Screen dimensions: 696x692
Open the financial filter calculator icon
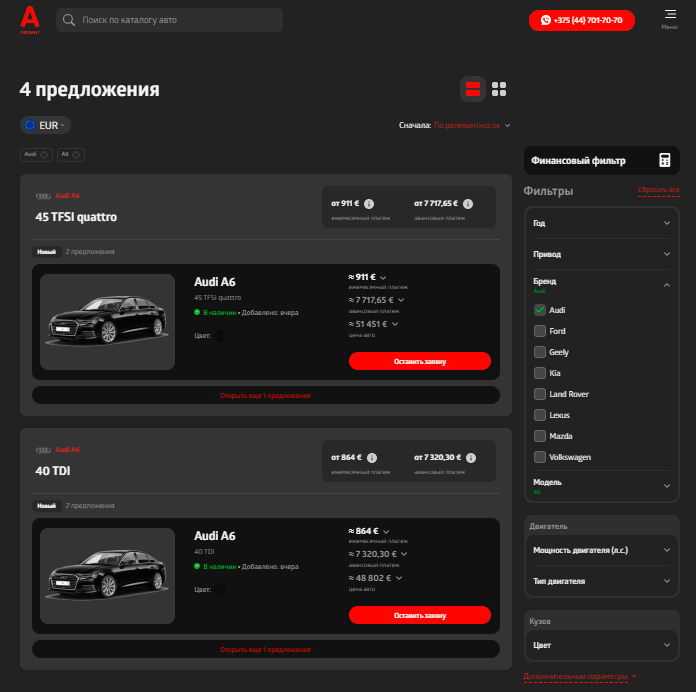pos(664,160)
